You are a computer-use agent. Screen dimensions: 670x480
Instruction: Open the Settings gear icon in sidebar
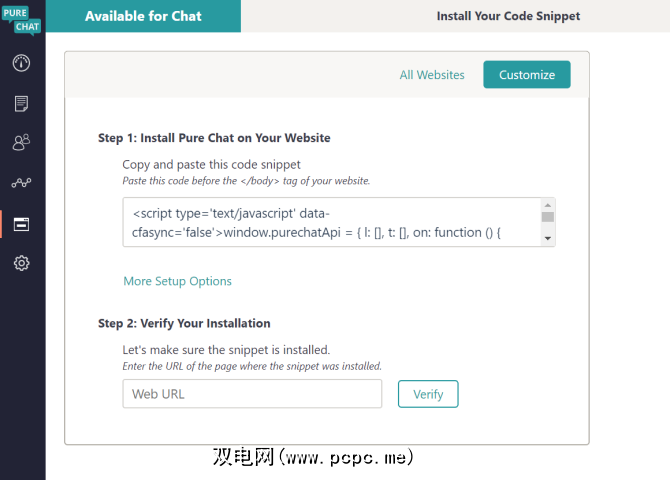coord(22,263)
